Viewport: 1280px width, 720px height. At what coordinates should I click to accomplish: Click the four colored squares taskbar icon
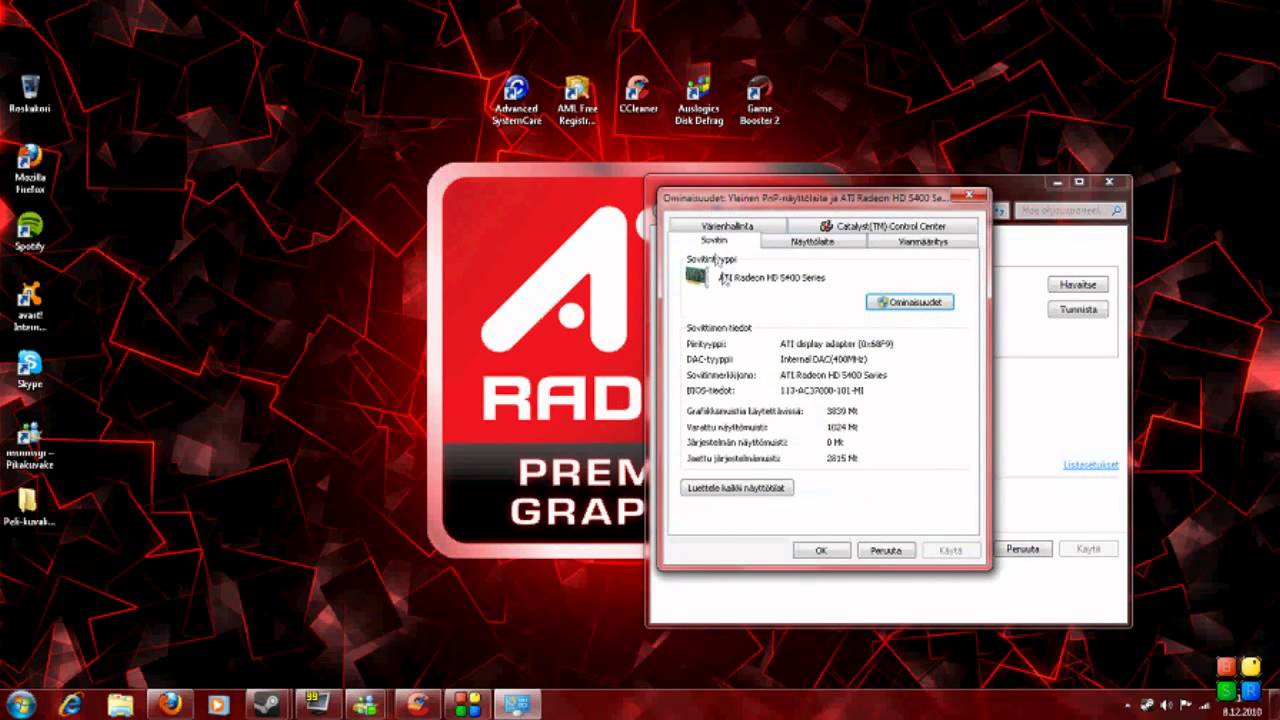pos(468,704)
